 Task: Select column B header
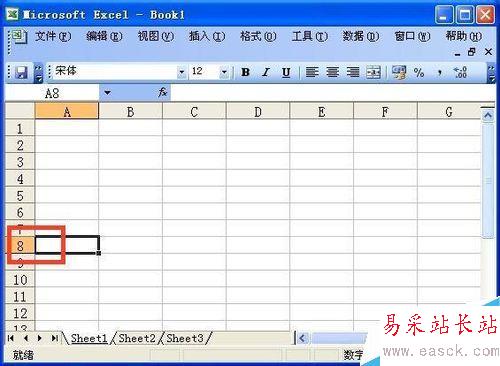[130, 111]
